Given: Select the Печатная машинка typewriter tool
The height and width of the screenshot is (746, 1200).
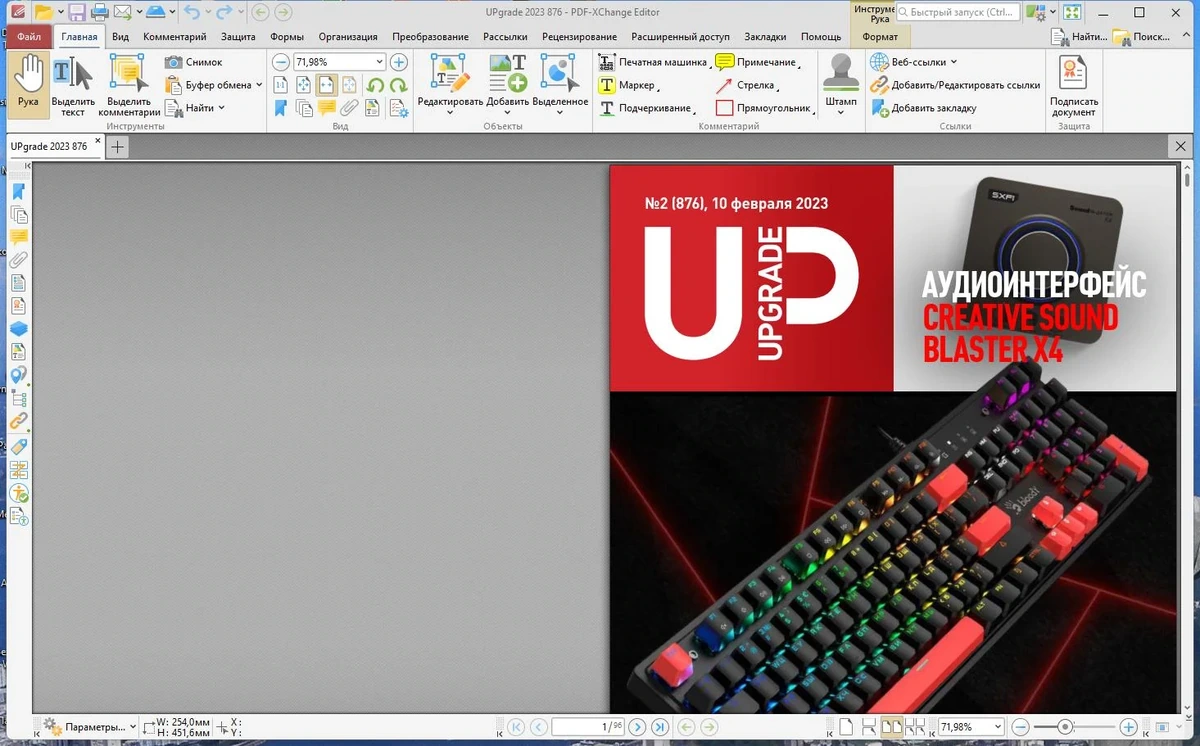Looking at the screenshot, I should (653, 62).
